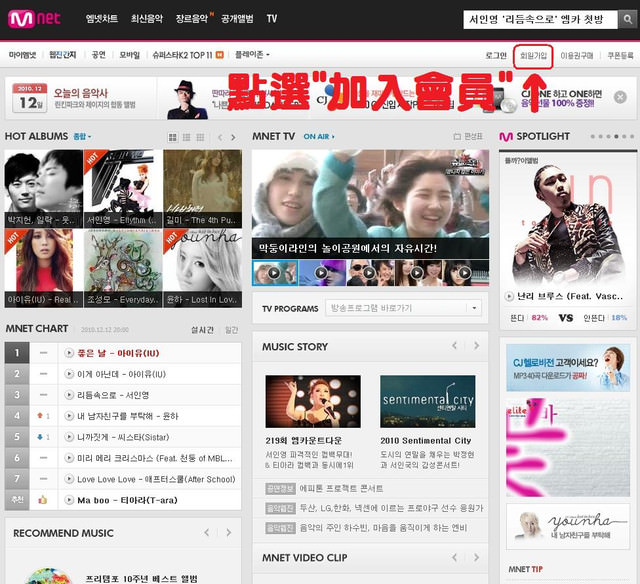Open the TV menu
Screen dimensions: 640x584
pos(272,19)
